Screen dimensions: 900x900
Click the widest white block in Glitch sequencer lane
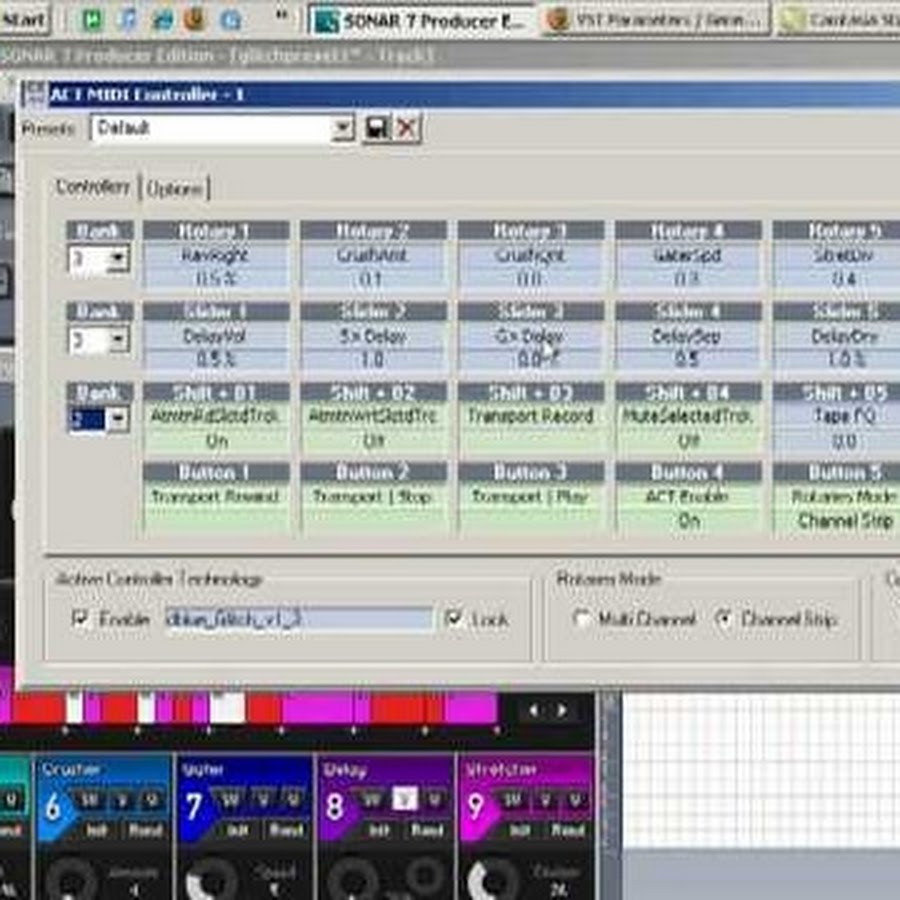pyautogui.click(x=227, y=708)
